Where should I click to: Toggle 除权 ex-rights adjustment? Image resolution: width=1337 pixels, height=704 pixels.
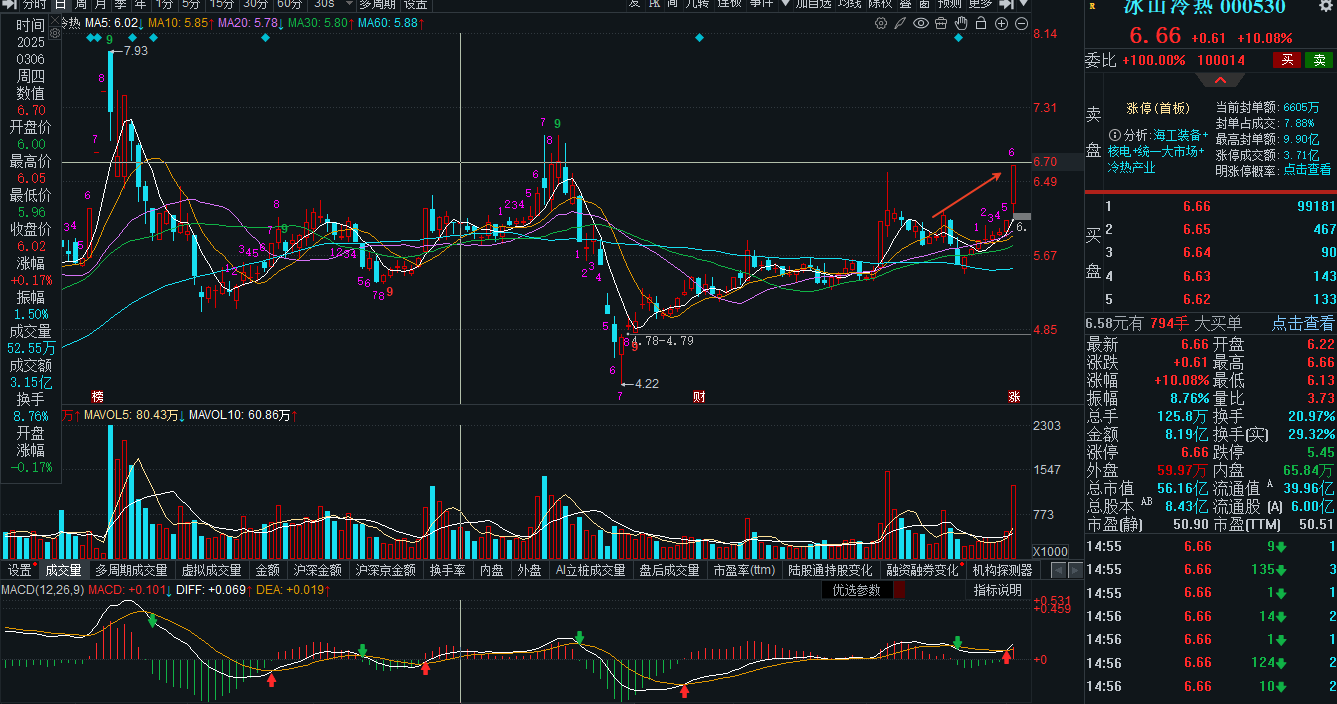(x=879, y=4)
